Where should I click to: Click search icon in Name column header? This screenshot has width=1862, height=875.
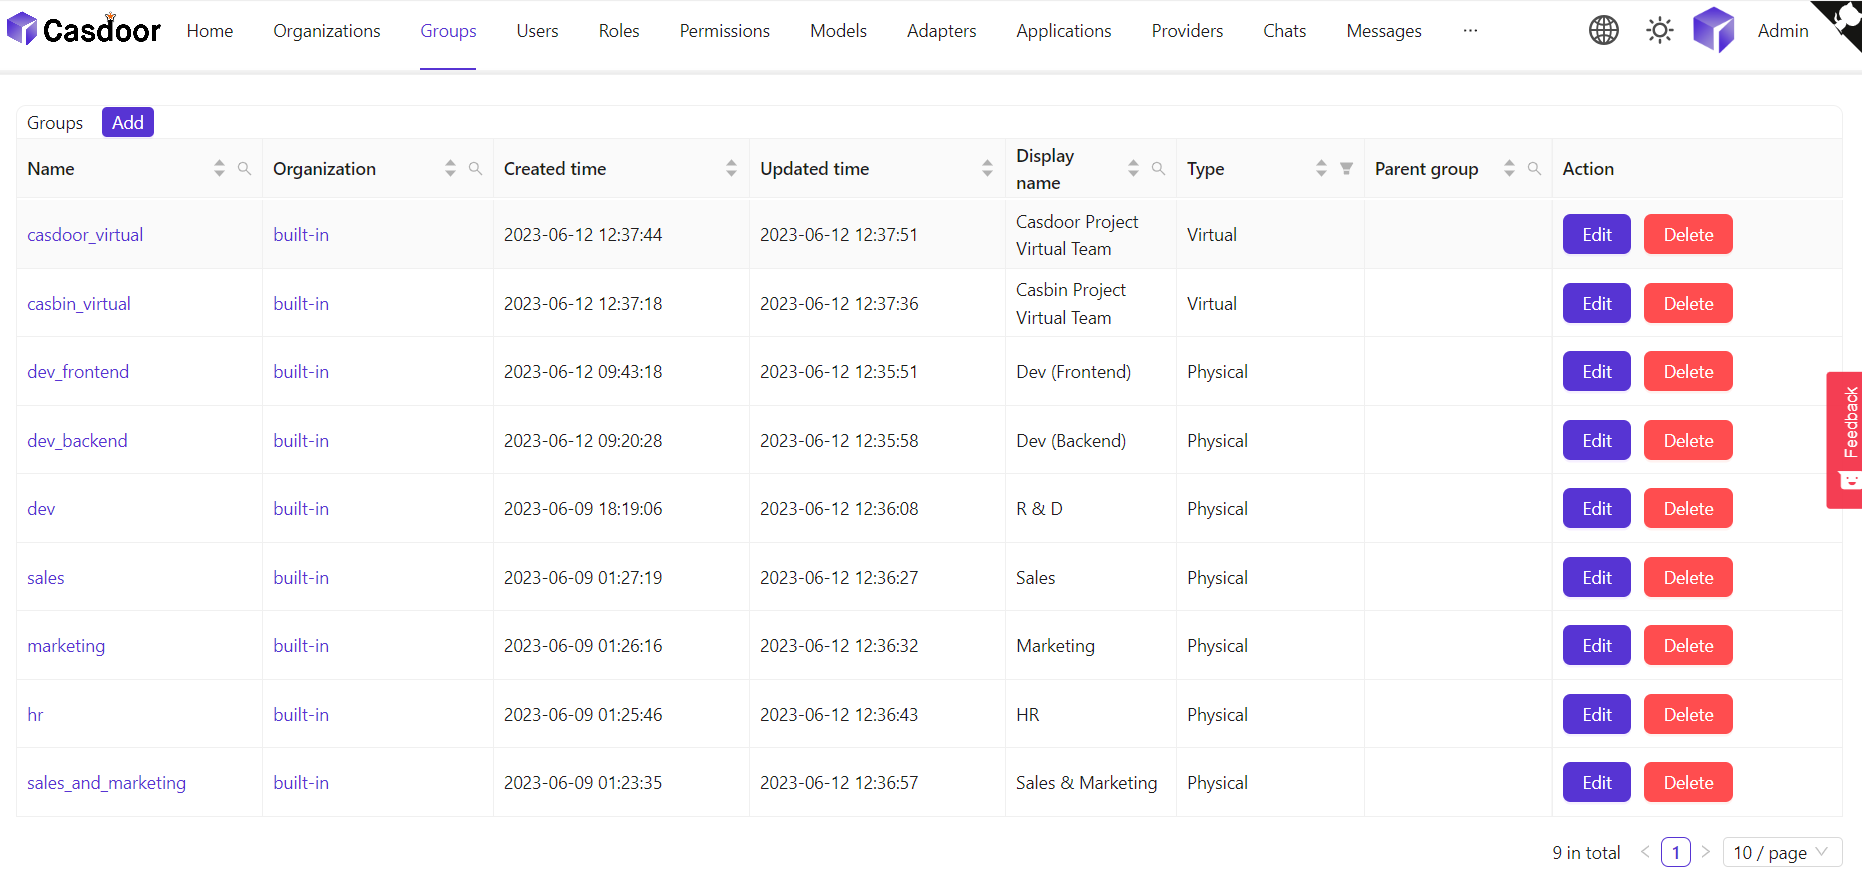coord(244,169)
